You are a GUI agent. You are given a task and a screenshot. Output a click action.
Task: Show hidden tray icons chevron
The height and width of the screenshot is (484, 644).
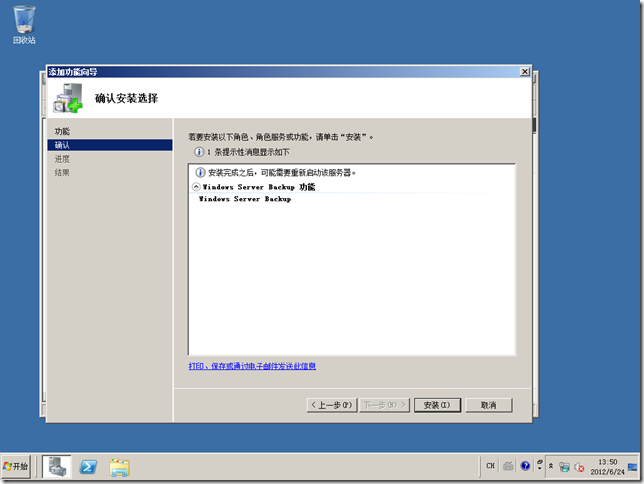pos(551,466)
